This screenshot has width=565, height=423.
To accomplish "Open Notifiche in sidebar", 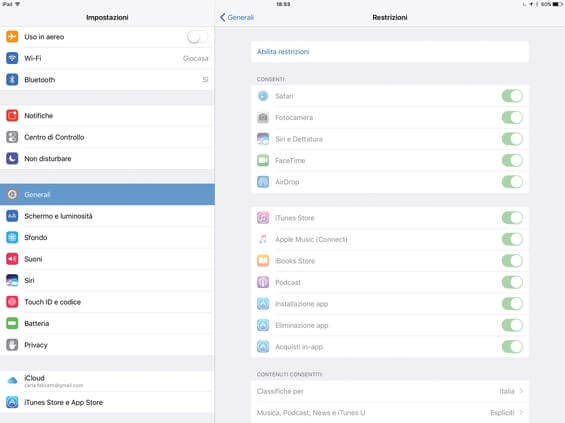I will [x=107, y=116].
